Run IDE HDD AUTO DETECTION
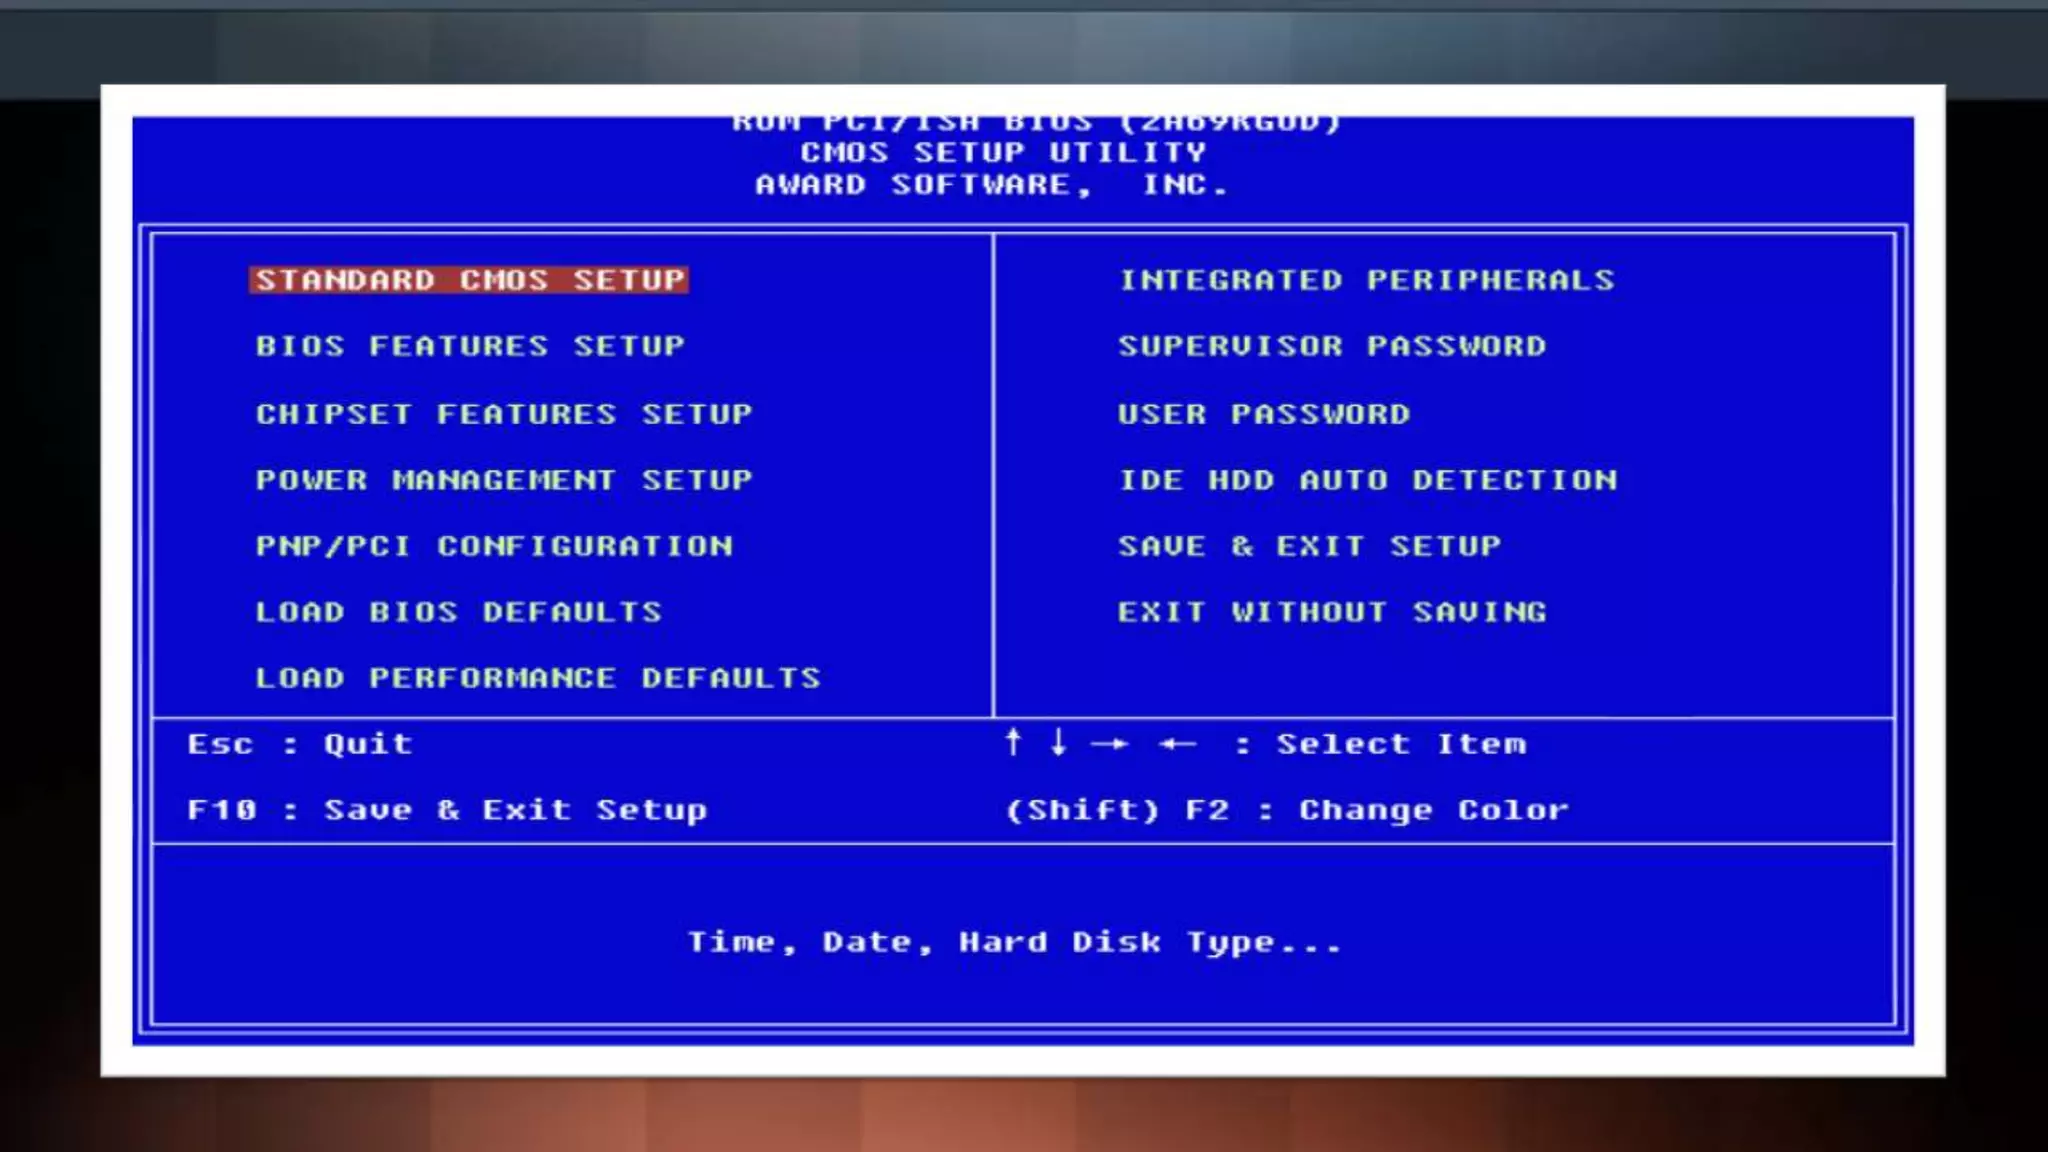The width and height of the screenshot is (2048, 1152). 1367,480
